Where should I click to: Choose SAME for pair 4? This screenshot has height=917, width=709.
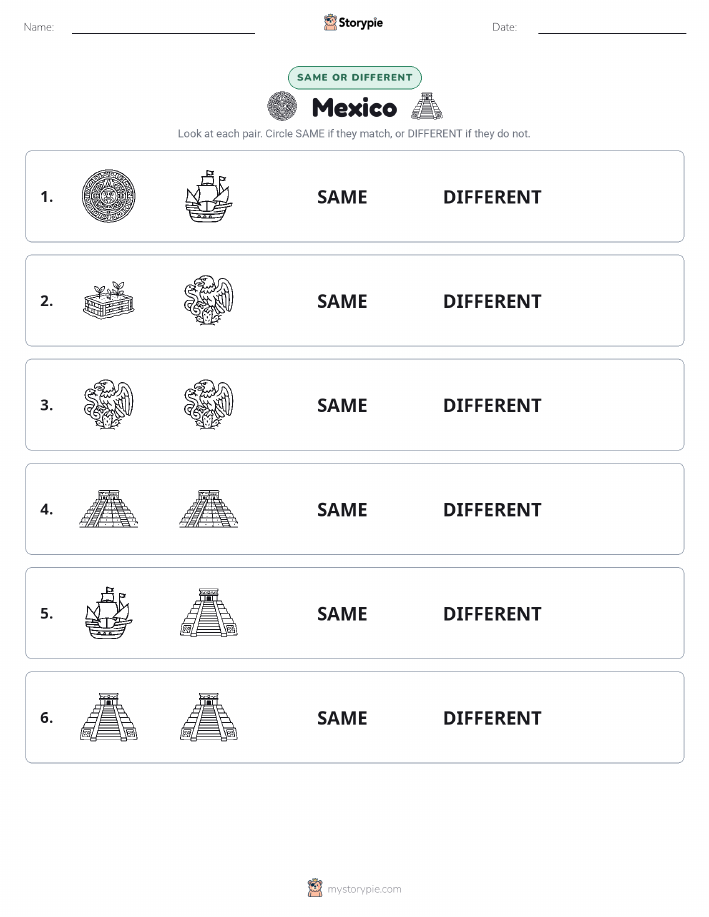coord(342,509)
